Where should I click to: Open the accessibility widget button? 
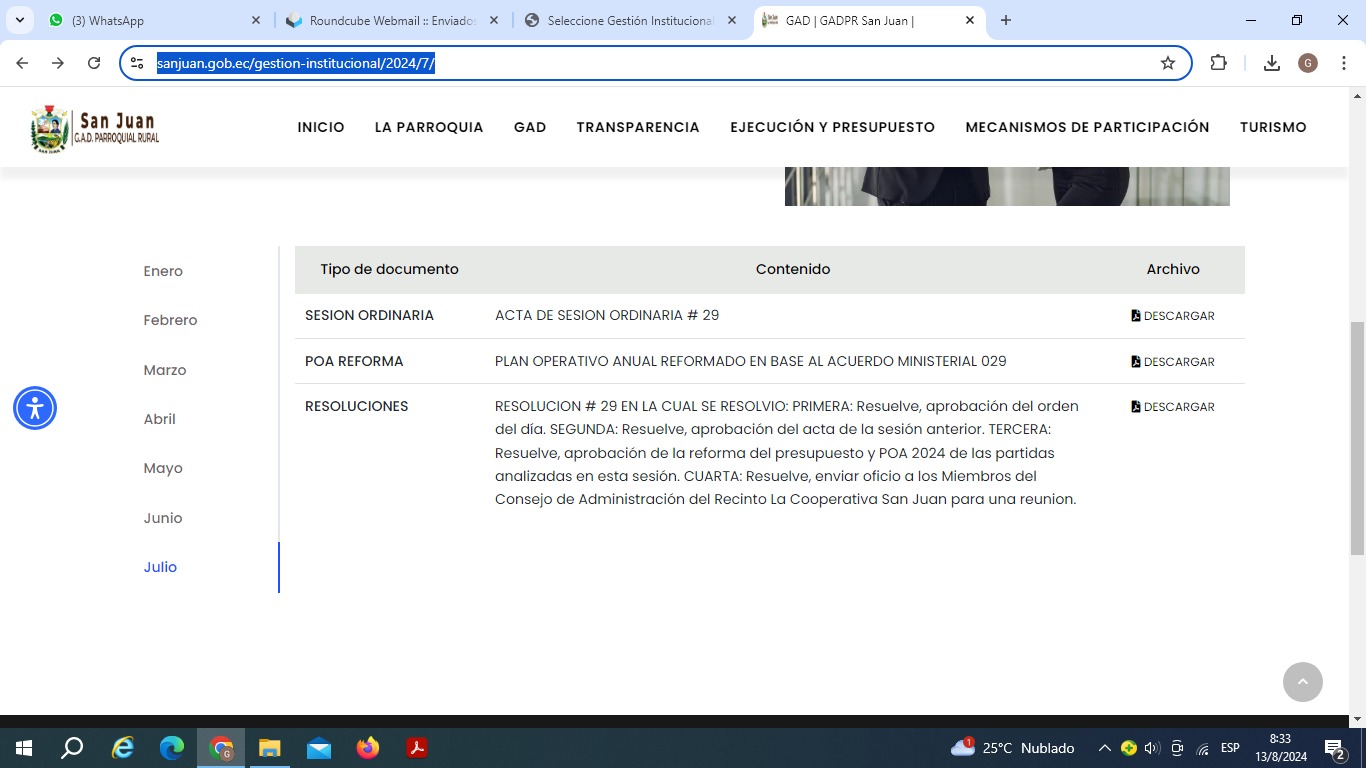point(35,408)
